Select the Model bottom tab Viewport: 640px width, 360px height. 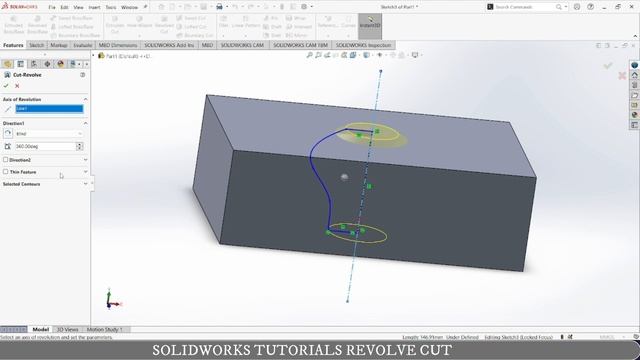[40, 329]
